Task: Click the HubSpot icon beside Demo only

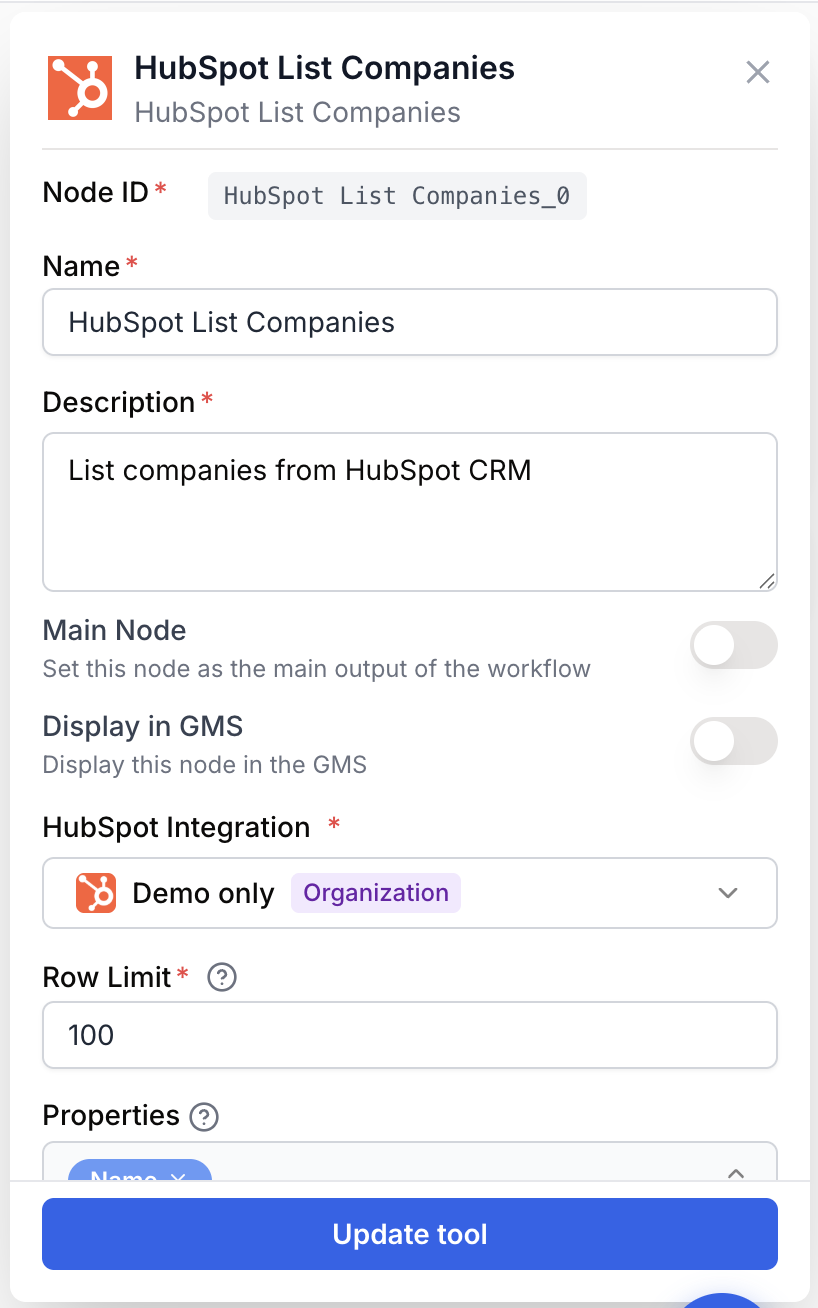Action: click(96, 893)
